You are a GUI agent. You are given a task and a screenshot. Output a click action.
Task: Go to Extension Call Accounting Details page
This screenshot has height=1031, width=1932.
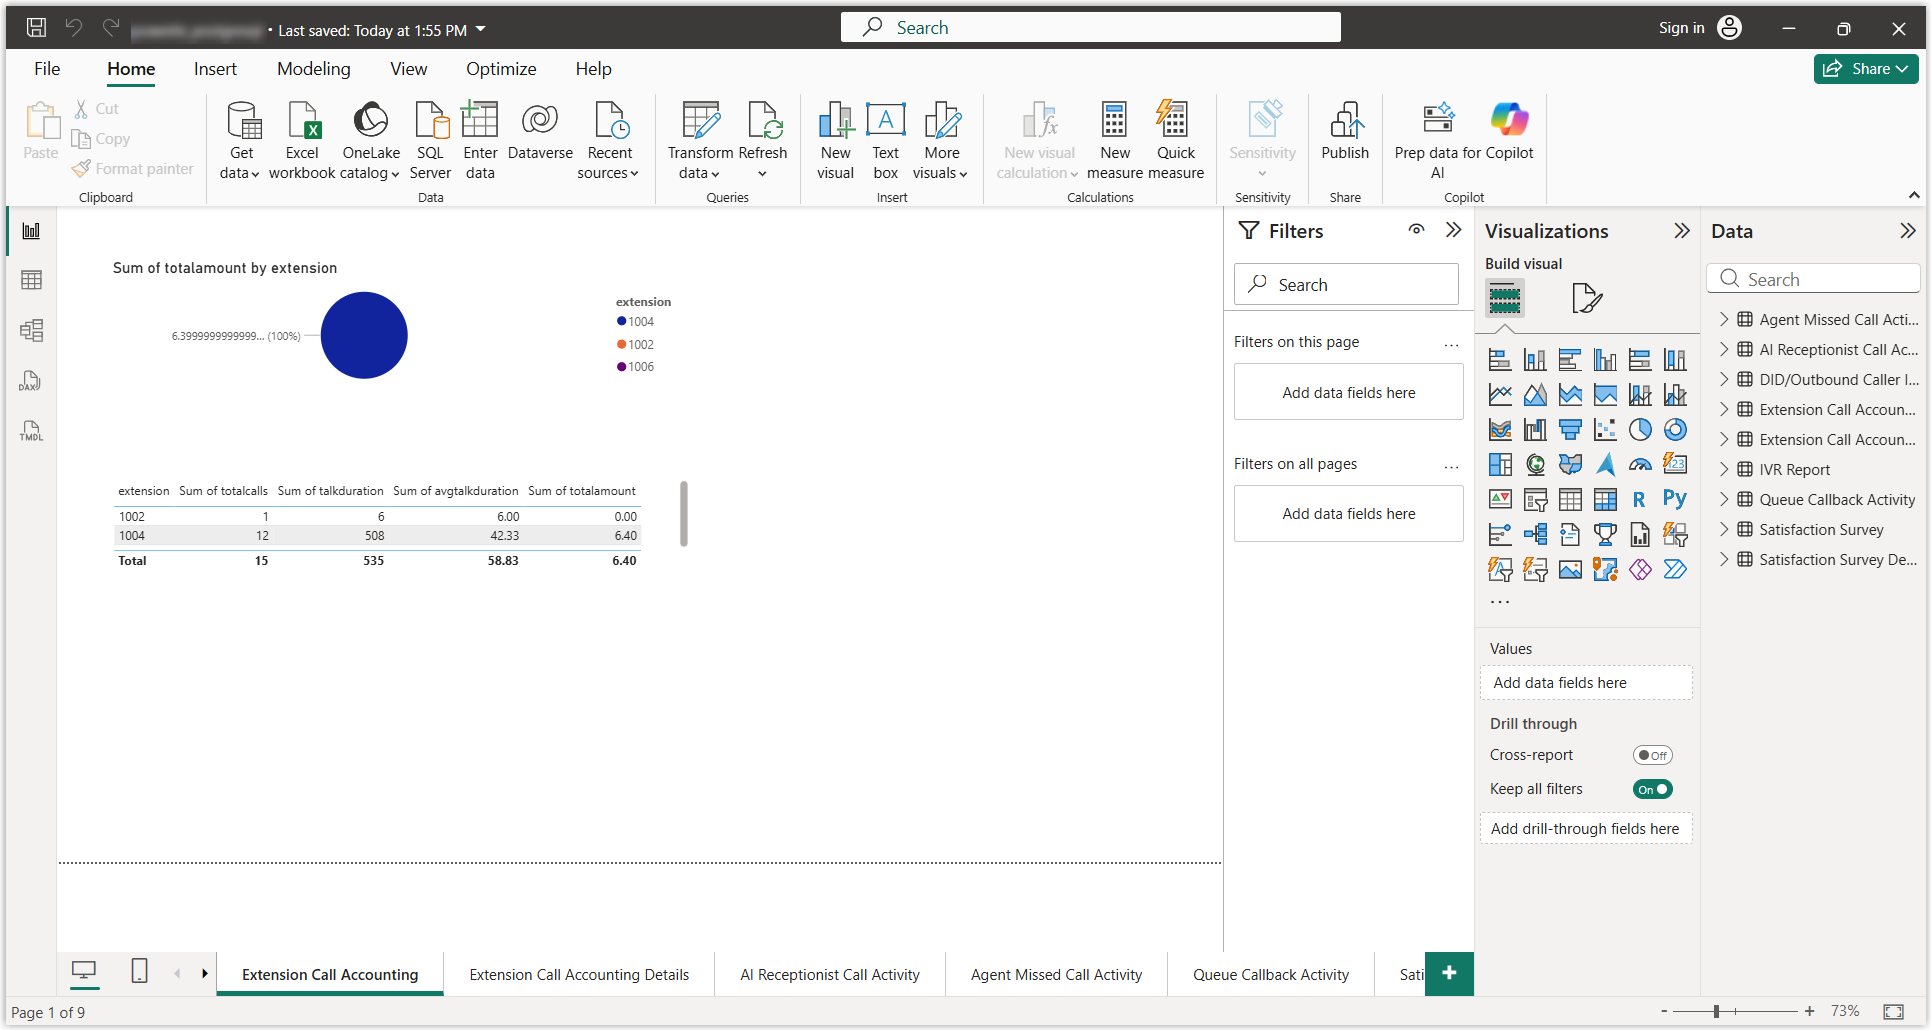click(x=579, y=975)
